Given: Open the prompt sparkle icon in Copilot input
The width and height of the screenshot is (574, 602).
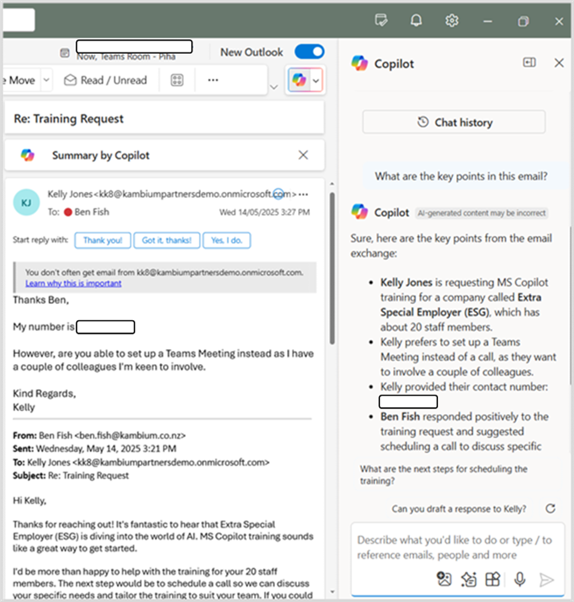Looking at the screenshot, I should click(468, 579).
